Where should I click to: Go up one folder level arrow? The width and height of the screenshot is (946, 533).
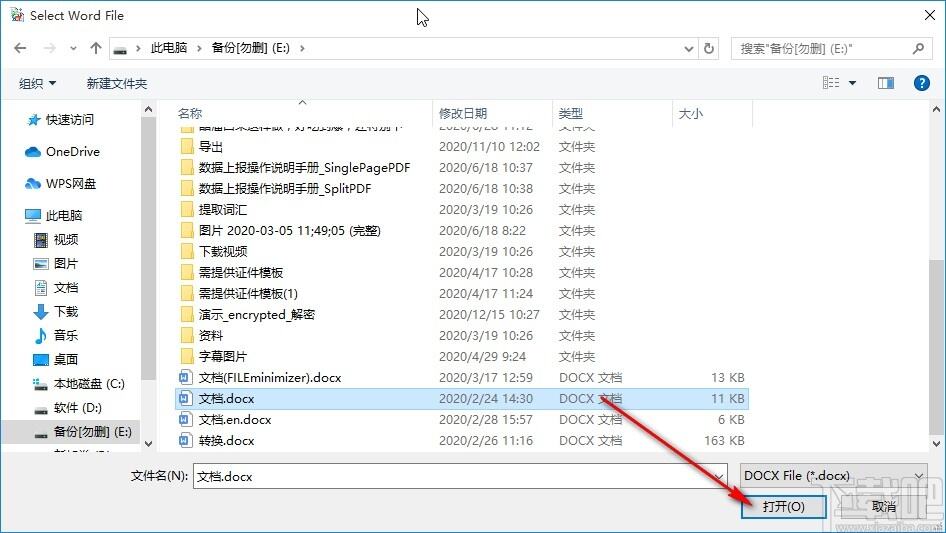(95, 48)
